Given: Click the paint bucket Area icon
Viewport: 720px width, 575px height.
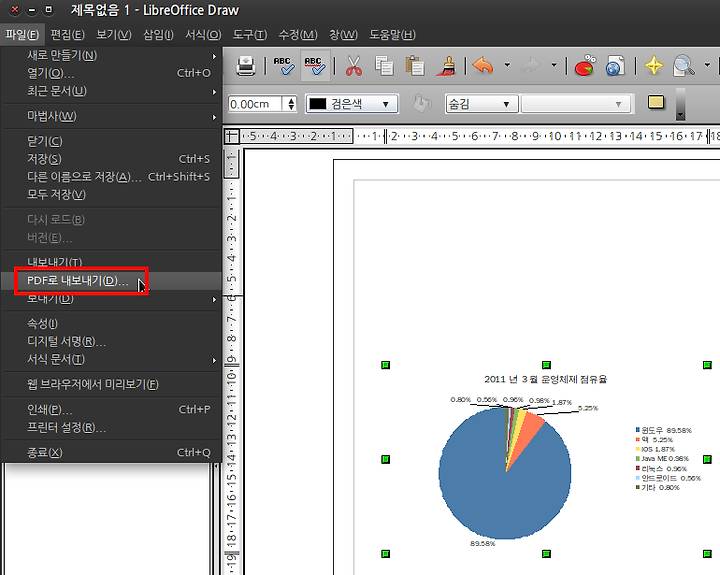Looking at the screenshot, I should tap(422, 104).
